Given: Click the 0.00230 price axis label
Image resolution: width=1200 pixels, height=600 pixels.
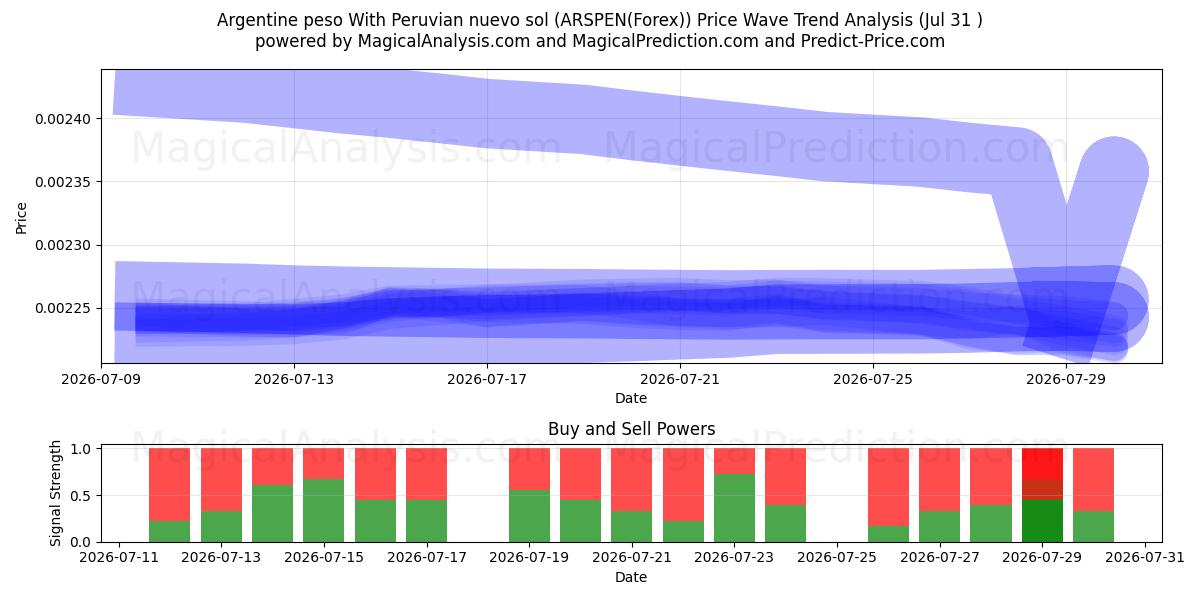Looking at the screenshot, I should (62, 245).
